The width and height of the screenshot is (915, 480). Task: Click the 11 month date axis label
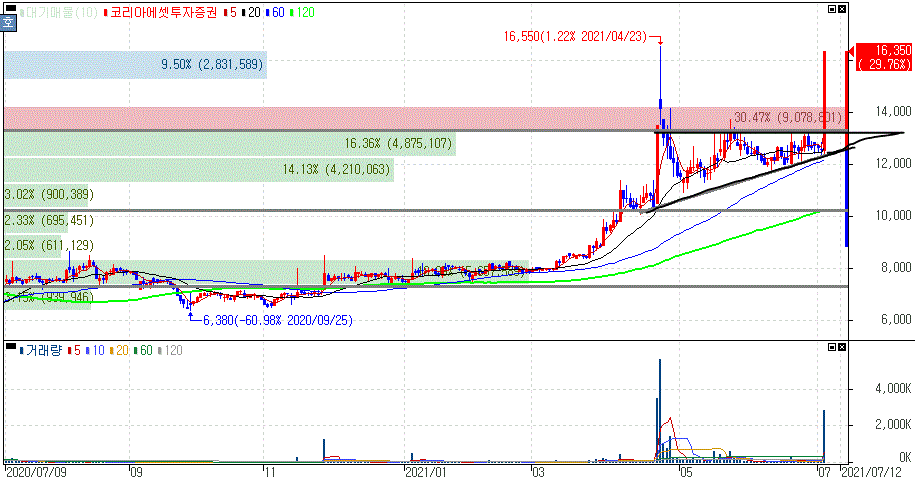click(270, 472)
